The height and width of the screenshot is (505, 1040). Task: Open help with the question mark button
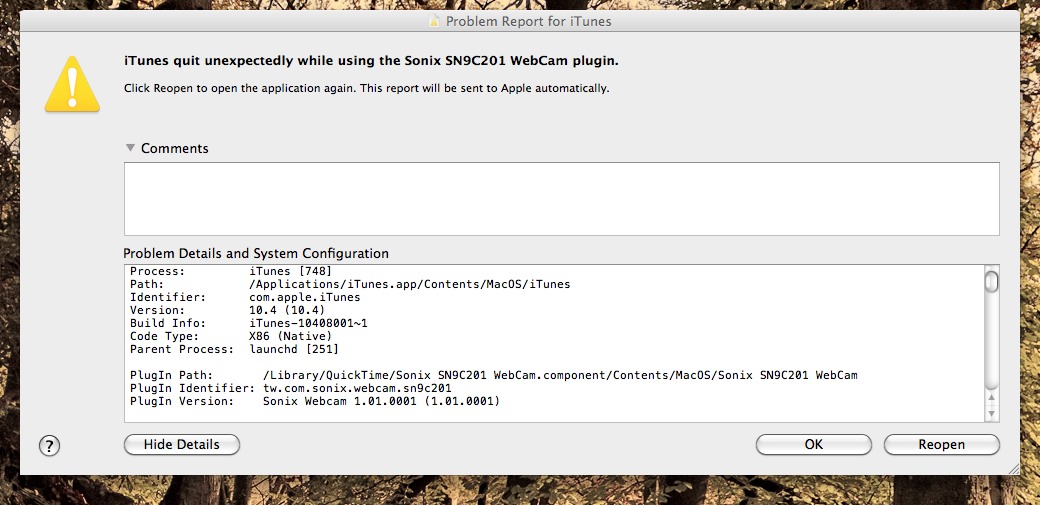(50, 445)
